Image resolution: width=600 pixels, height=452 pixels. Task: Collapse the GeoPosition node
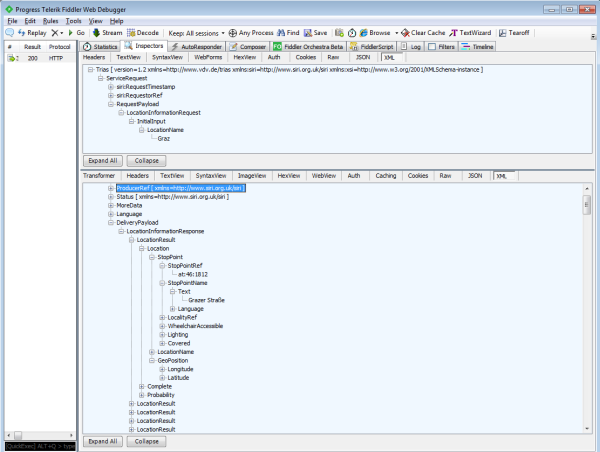point(152,361)
